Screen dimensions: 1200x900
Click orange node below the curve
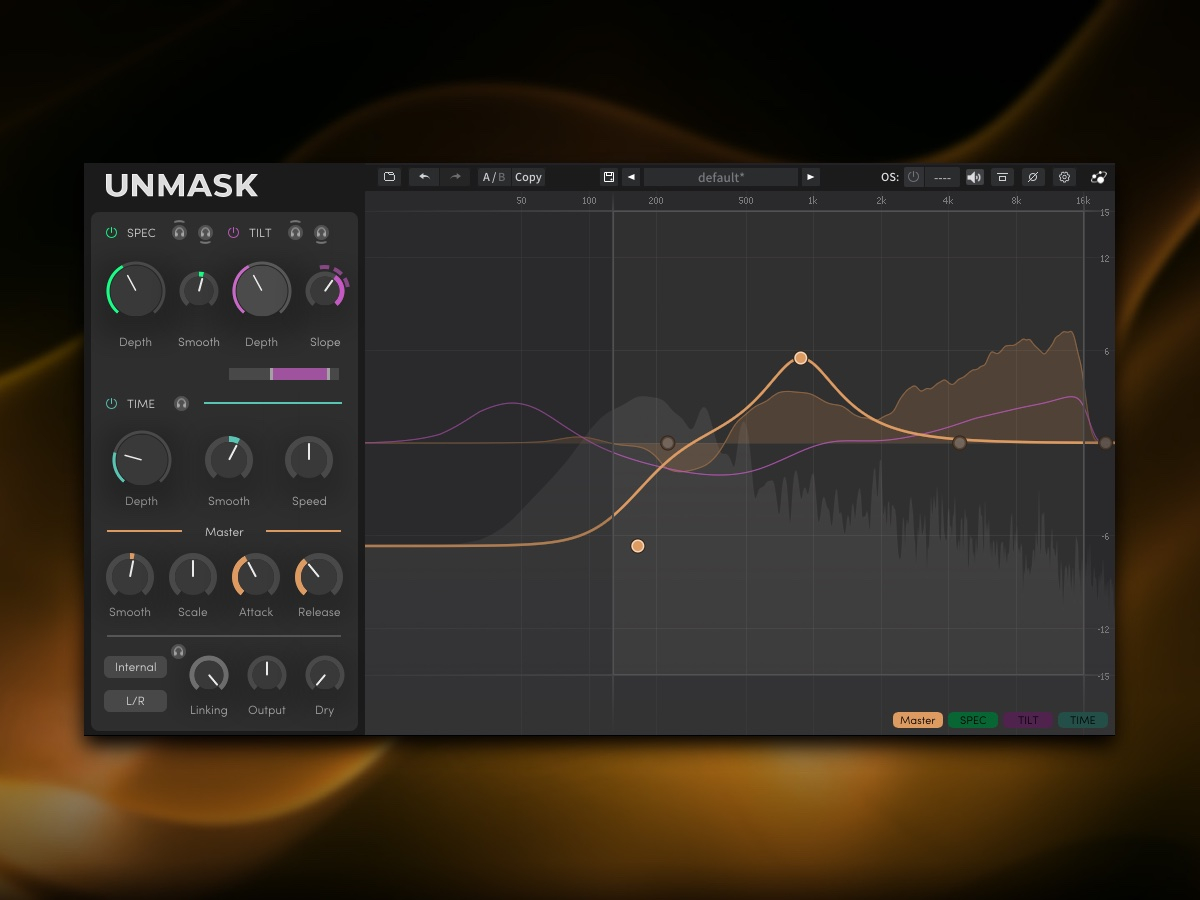tap(638, 546)
